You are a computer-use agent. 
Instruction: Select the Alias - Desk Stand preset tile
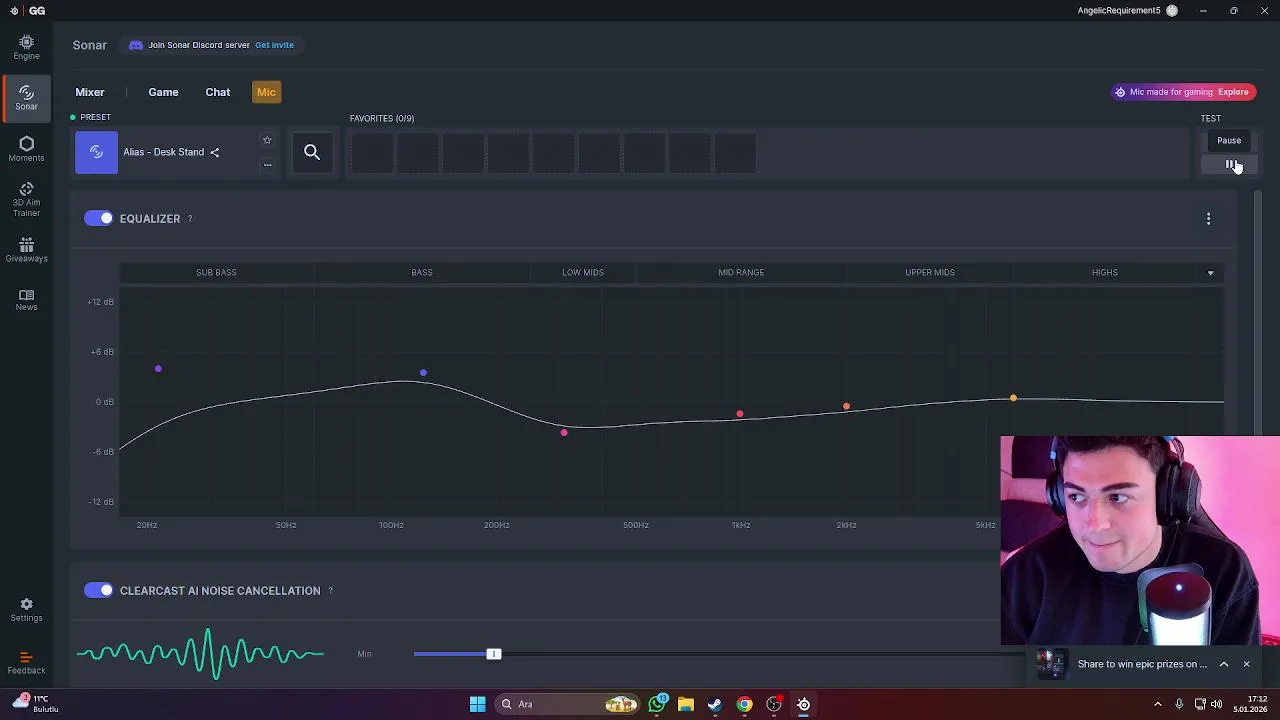click(x=96, y=152)
